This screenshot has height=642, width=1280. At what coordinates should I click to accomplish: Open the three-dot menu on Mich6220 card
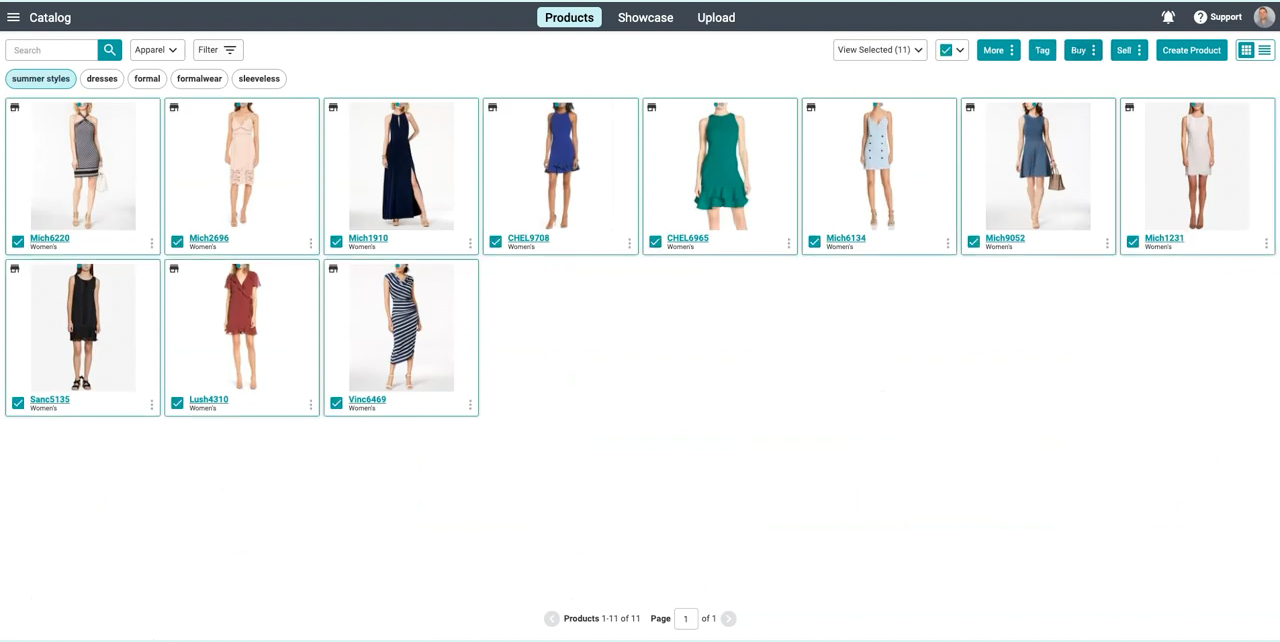152,243
